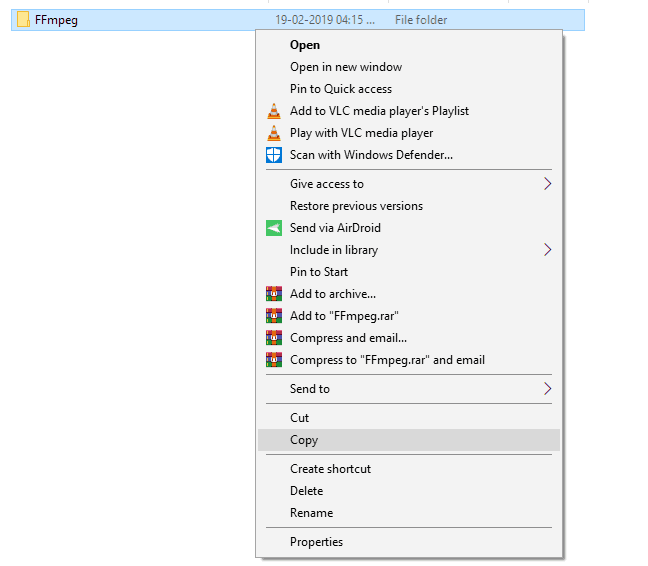Image resolution: width=648 pixels, height=566 pixels.
Task: Click the WinRAR icon beside Add to archive
Action: coord(274,294)
